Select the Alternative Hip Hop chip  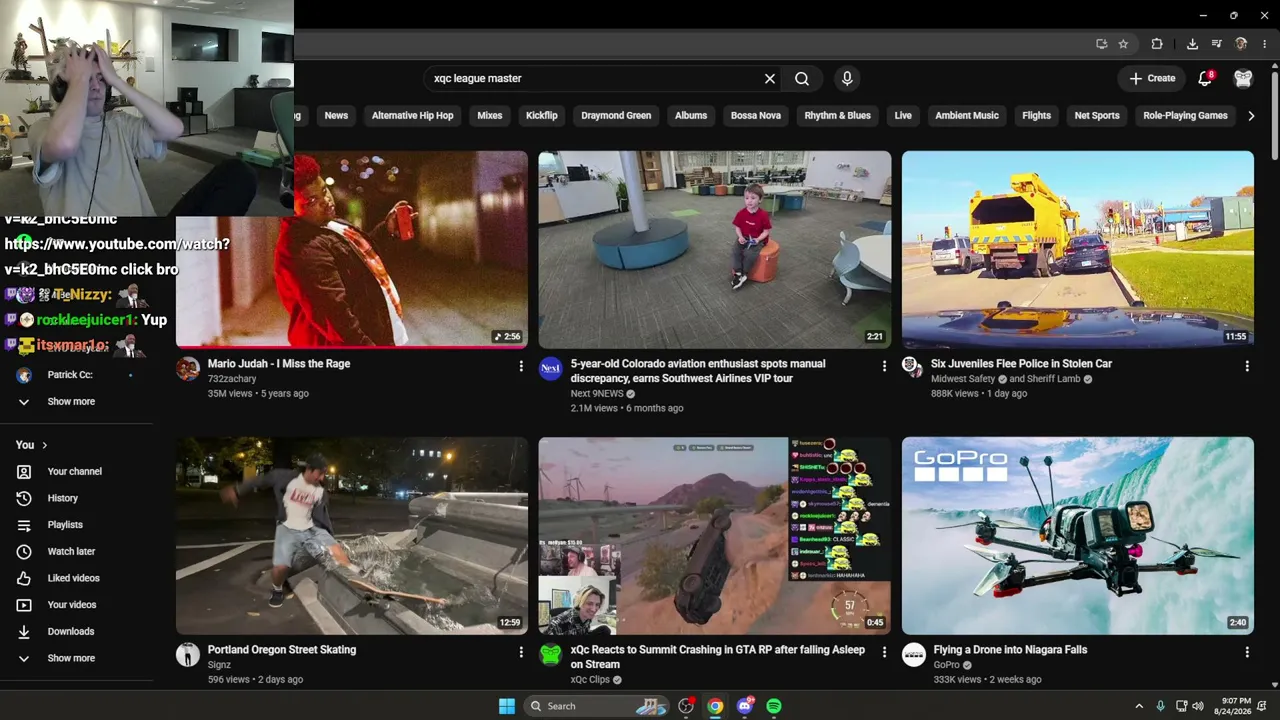coord(412,116)
